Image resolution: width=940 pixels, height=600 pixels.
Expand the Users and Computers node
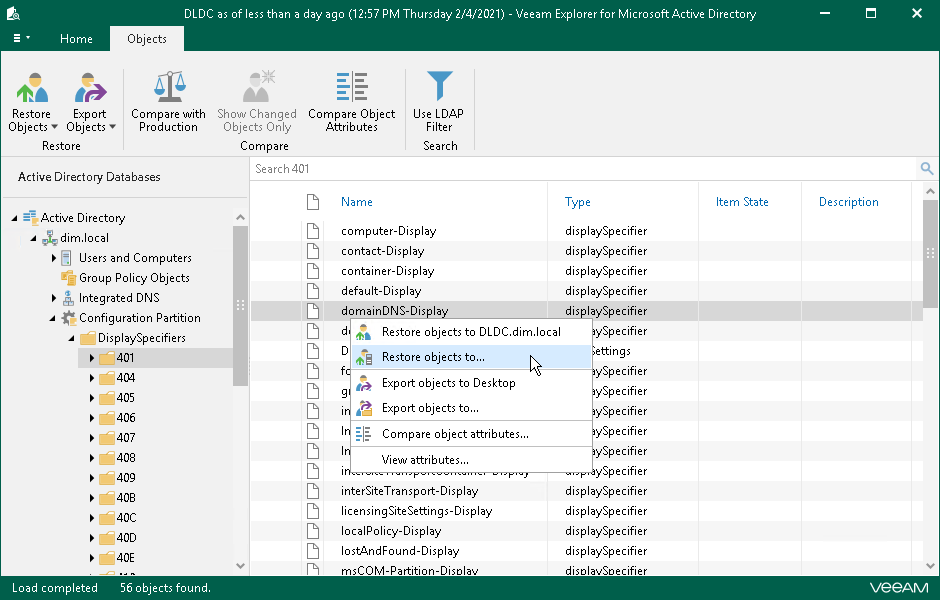click(x=55, y=258)
